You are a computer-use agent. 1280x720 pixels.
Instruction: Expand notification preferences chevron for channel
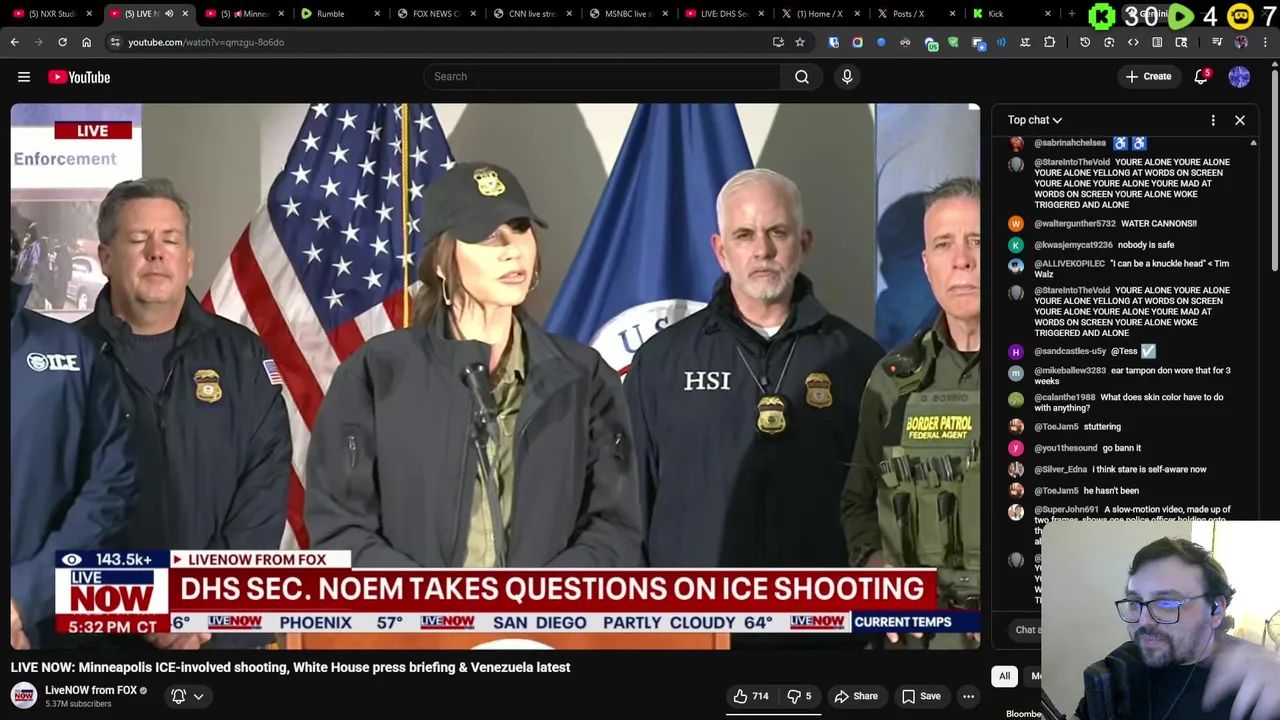tap(198, 696)
